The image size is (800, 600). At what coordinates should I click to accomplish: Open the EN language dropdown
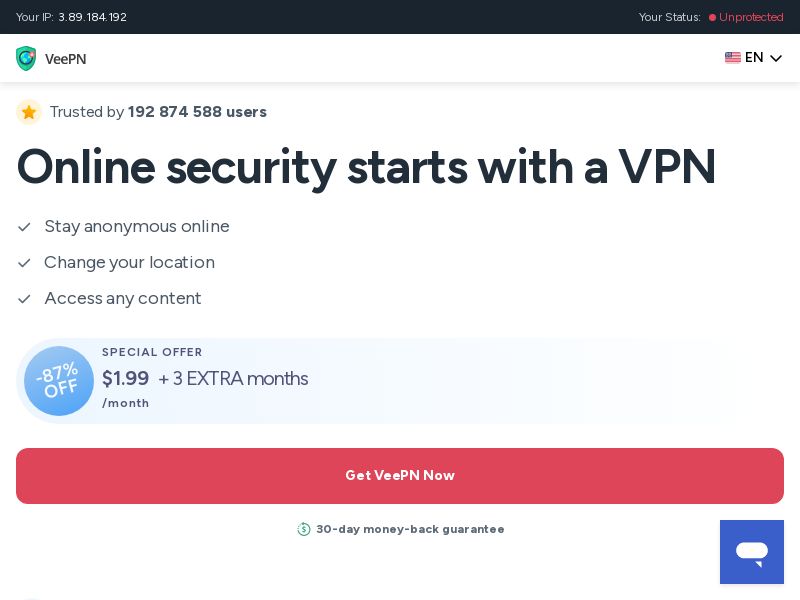point(754,57)
